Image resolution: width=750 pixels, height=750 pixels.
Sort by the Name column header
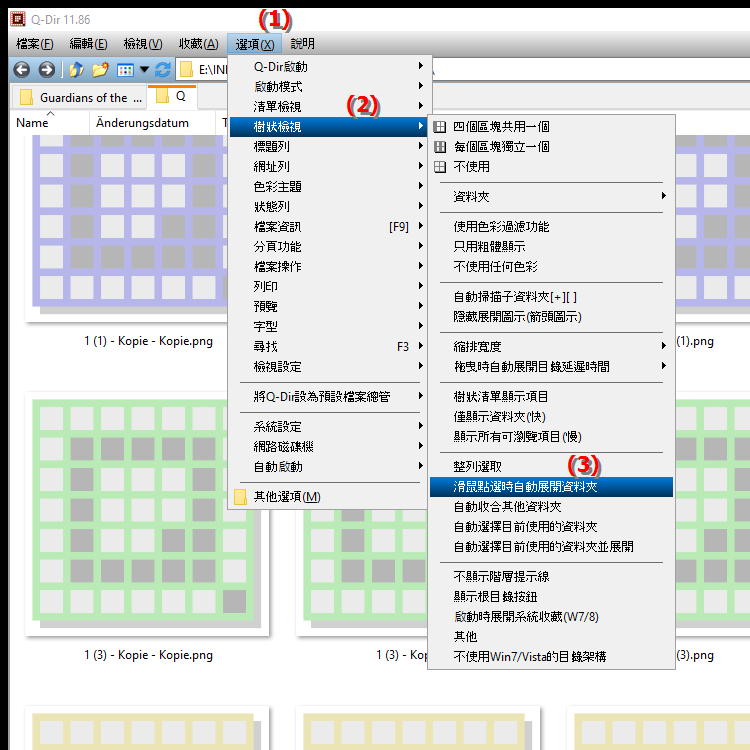50,123
